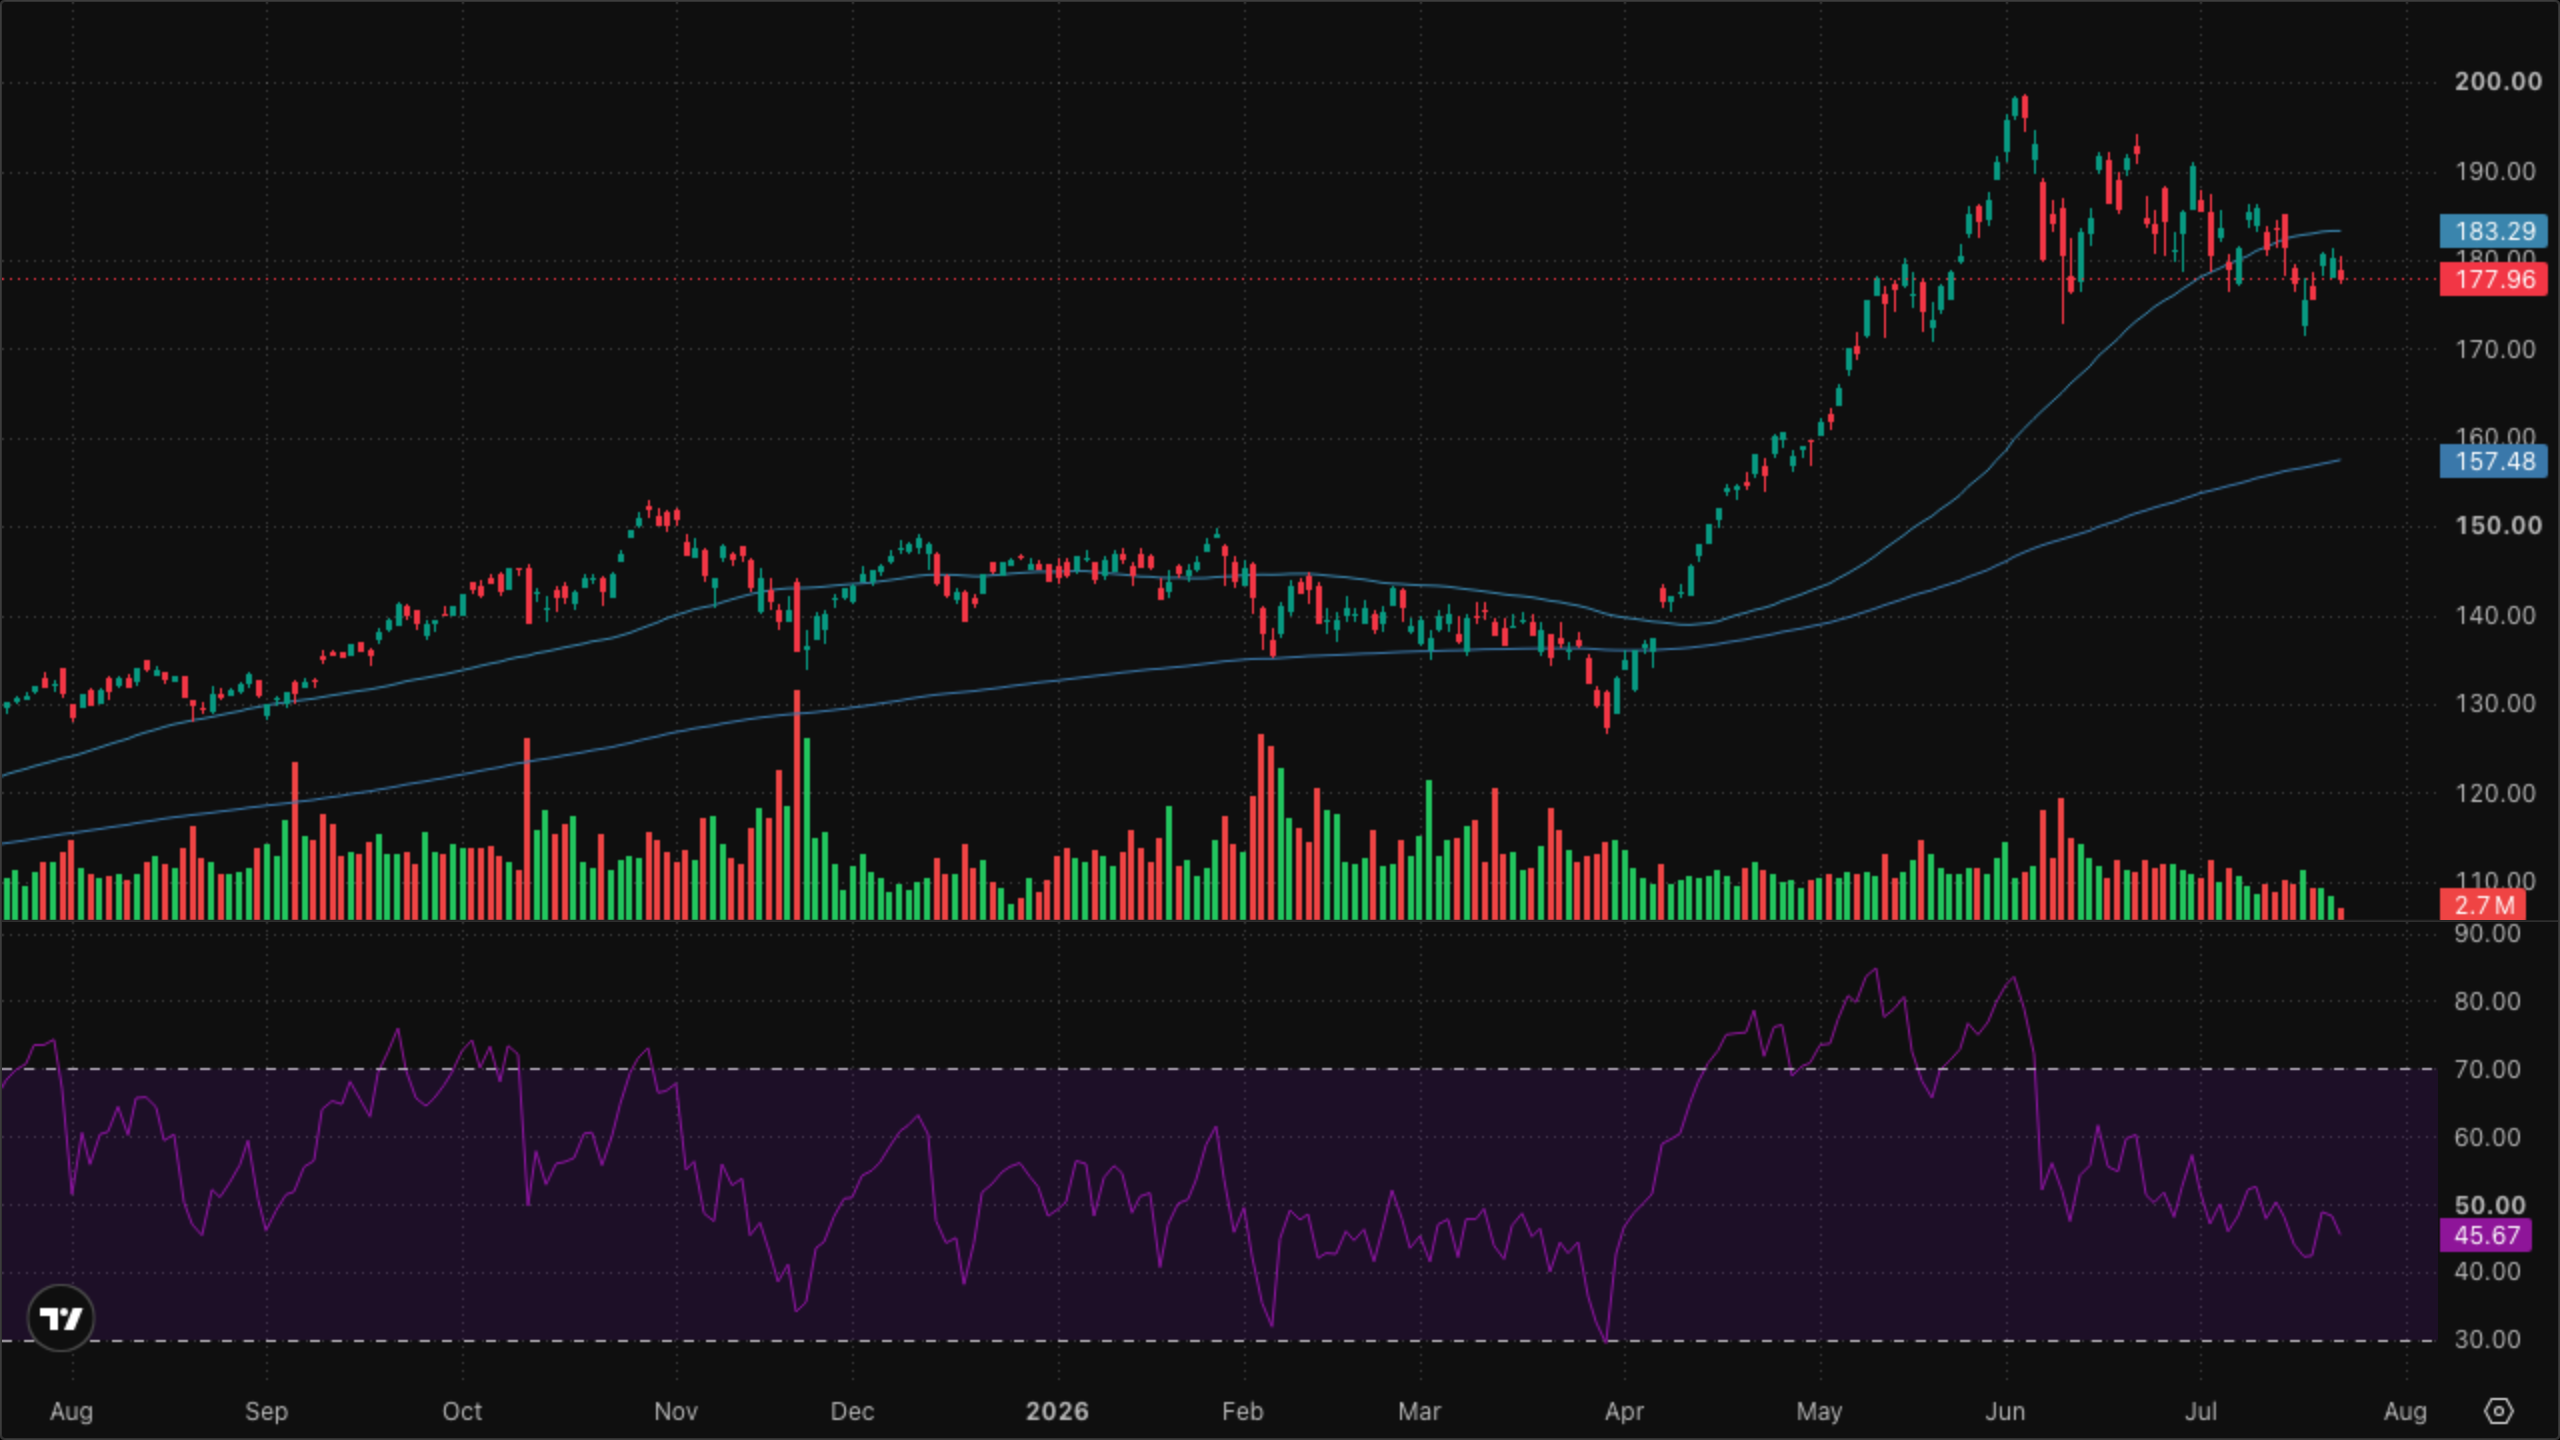This screenshot has height=1440, width=2560.
Task: Click the Dec label on time axis
Action: click(x=852, y=1411)
